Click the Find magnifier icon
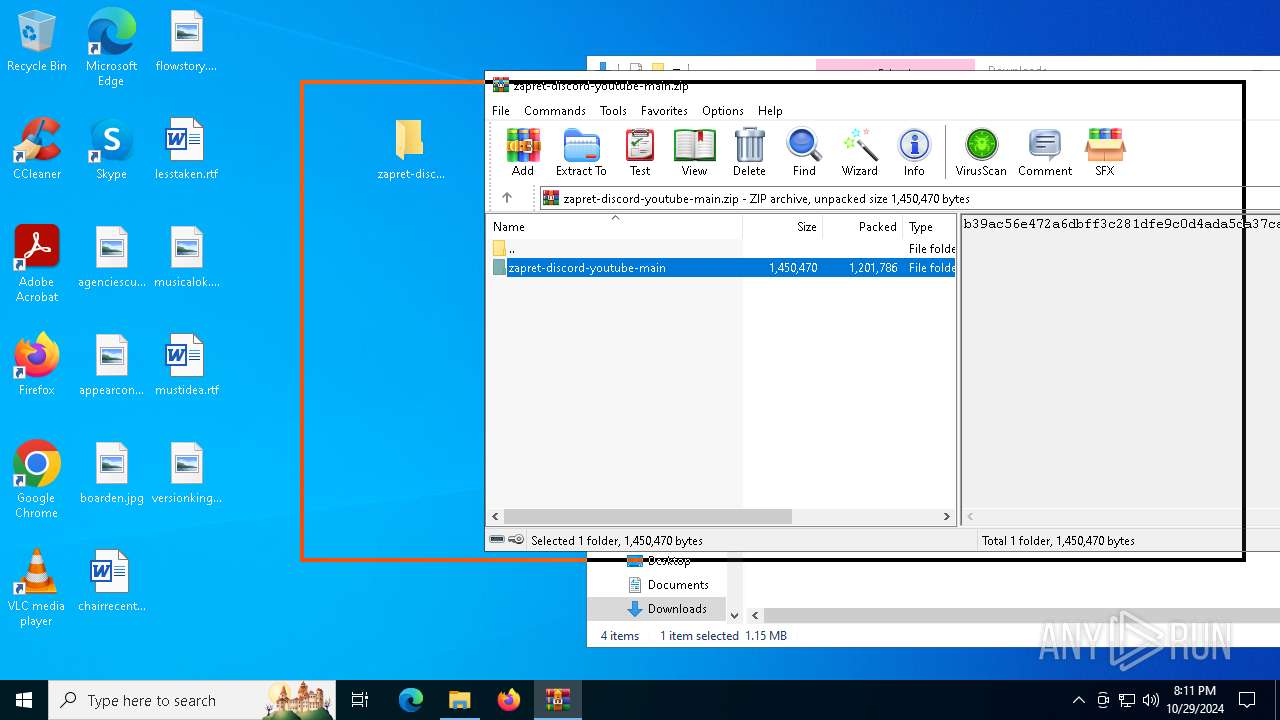This screenshot has height=720, width=1280. tap(804, 152)
